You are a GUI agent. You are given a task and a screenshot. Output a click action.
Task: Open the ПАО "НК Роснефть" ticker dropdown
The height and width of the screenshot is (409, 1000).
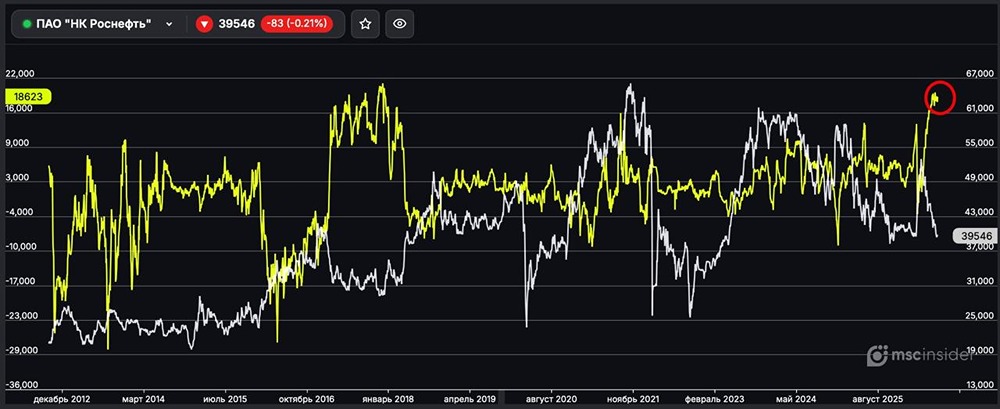click(x=168, y=24)
